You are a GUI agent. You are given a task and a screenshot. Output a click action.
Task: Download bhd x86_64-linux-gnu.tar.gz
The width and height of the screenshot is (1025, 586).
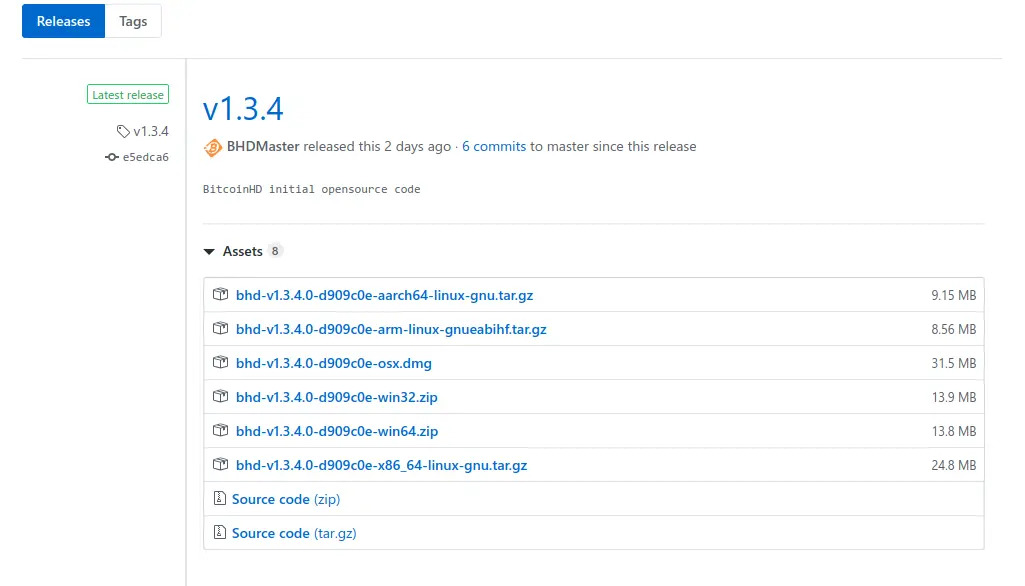(382, 465)
